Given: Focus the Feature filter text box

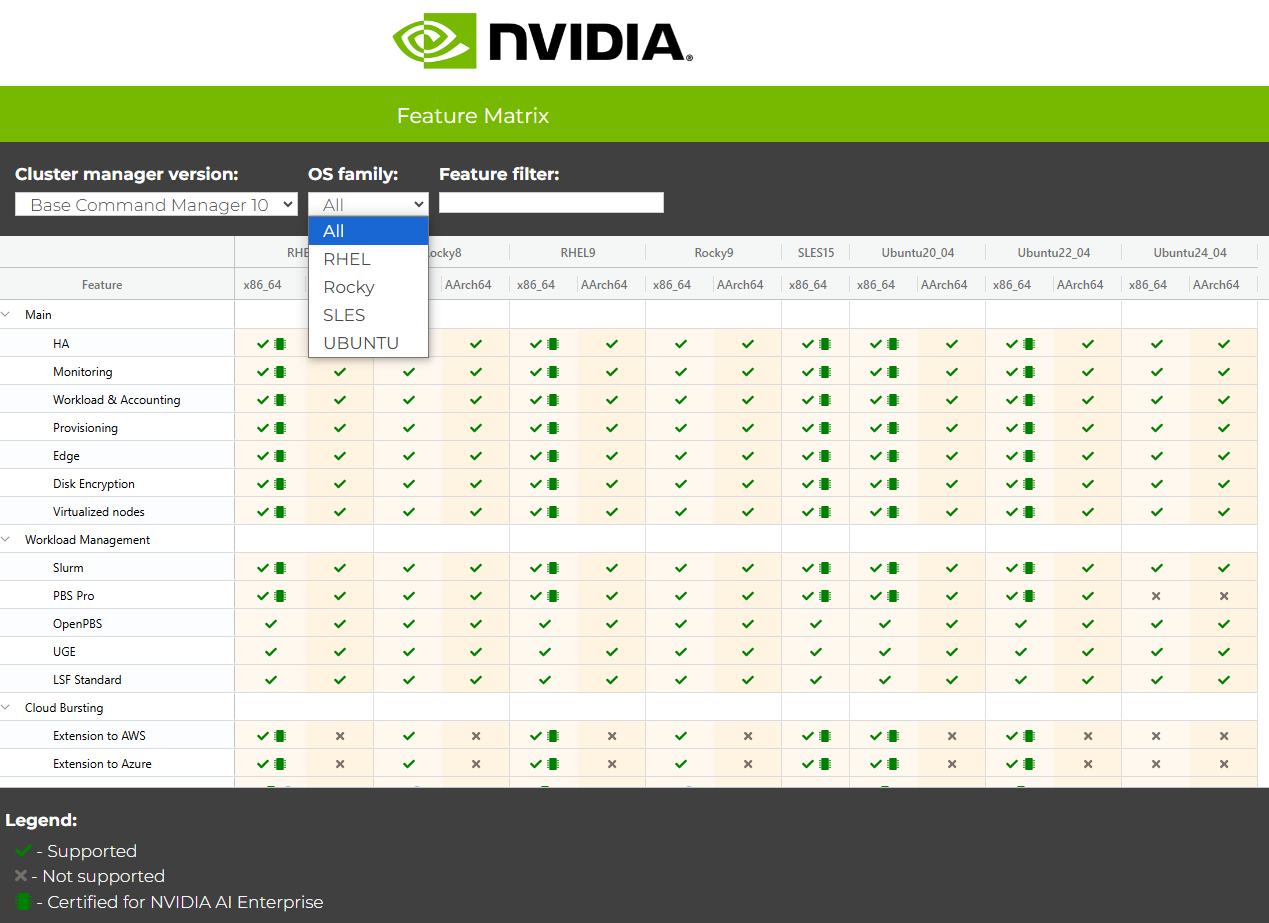Looking at the screenshot, I should tap(551, 202).
